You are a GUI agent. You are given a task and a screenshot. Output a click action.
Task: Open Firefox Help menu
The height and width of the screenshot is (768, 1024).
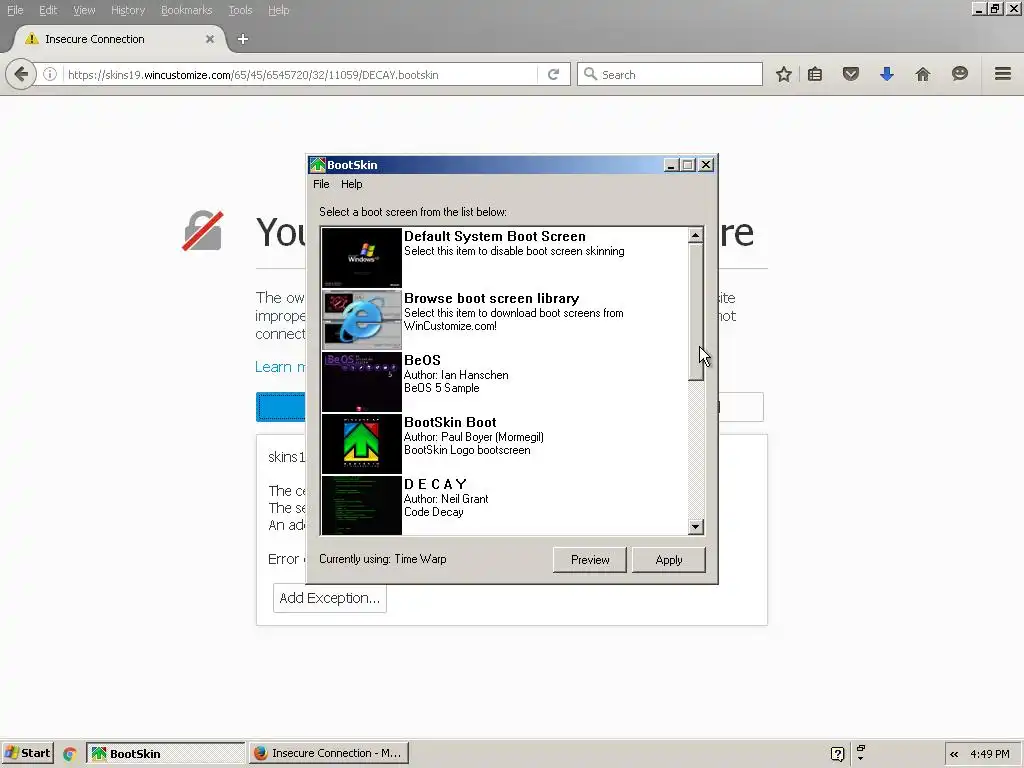pyautogui.click(x=278, y=10)
